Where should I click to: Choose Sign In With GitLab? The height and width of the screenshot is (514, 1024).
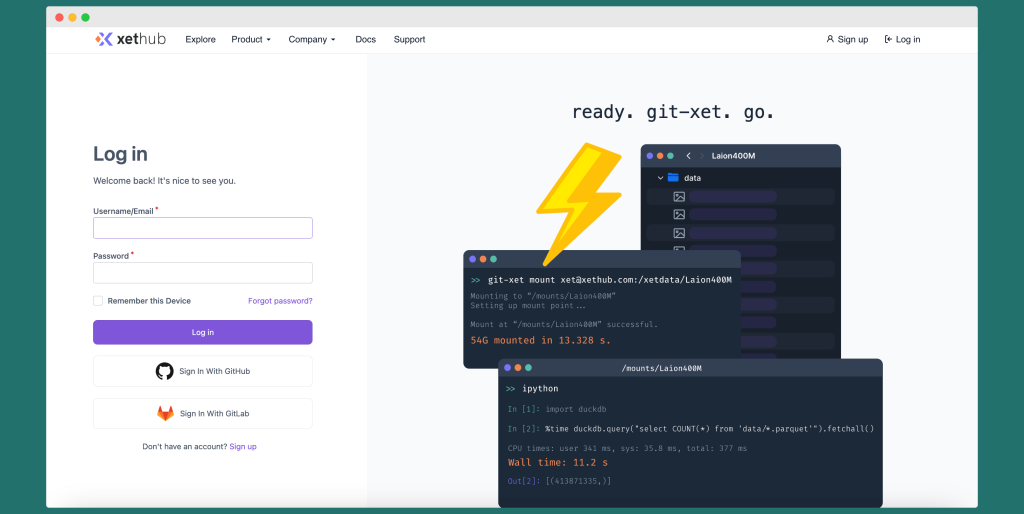coord(202,413)
